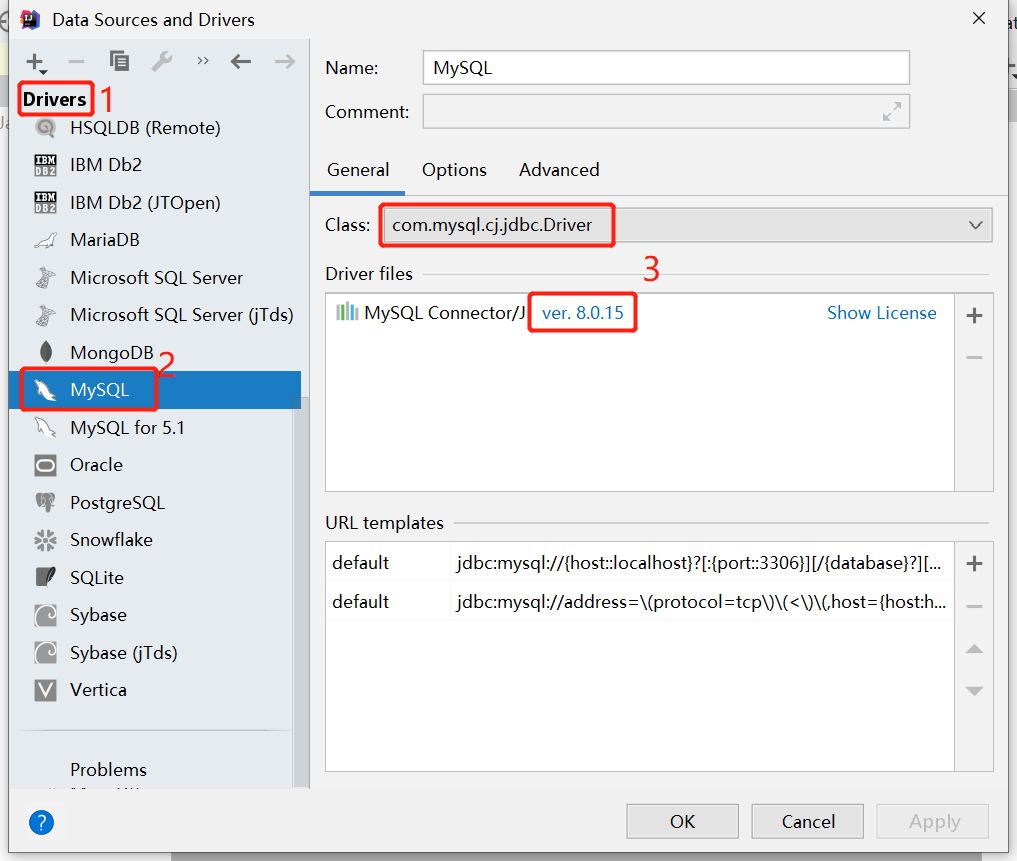
Task: Select the Sybase (jTds) driver
Action: pyautogui.click(x=155, y=653)
